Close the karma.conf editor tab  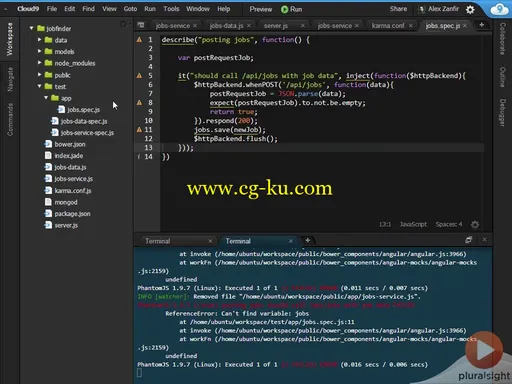click(411, 26)
